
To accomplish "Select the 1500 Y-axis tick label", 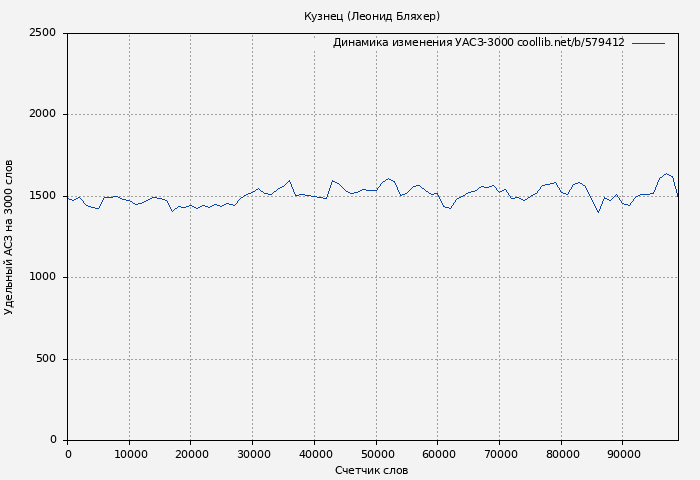I will point(42,196).
